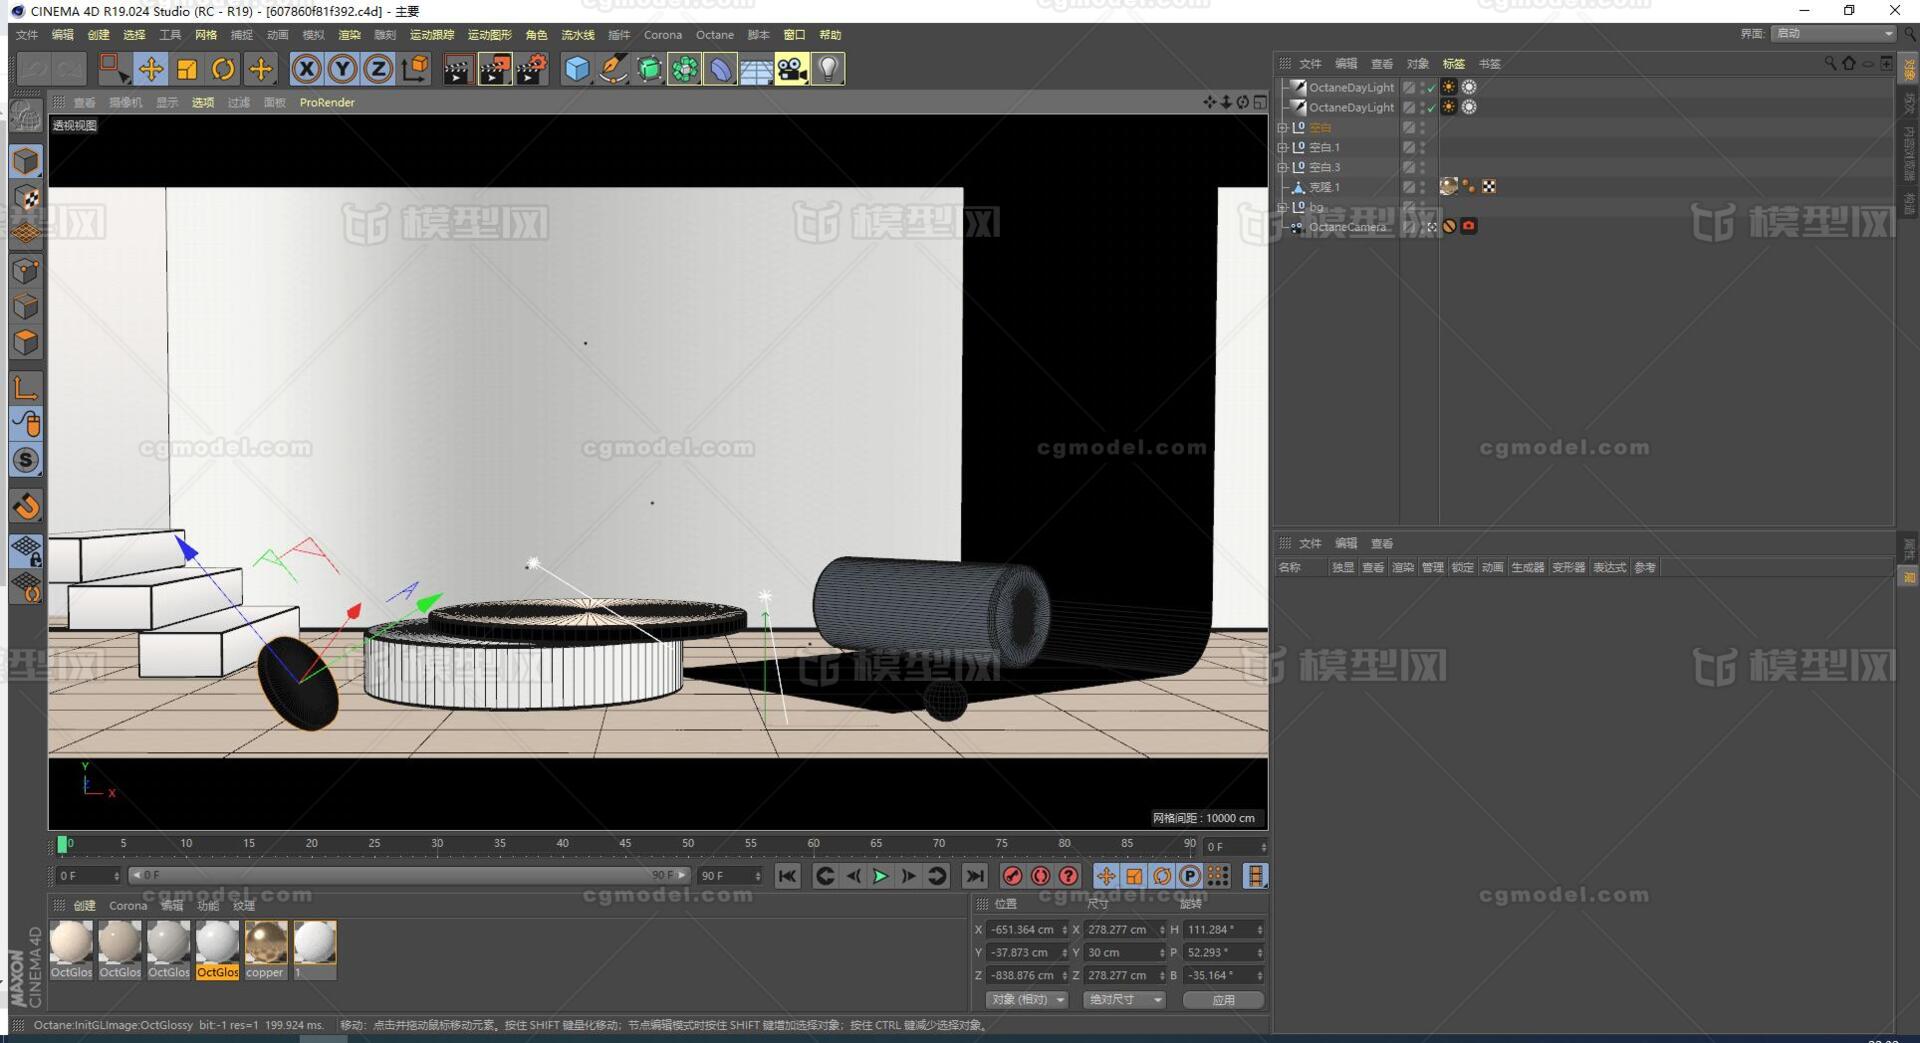Screen dimensions: 1920x1043
Task: Click the timeline range slider bar
Action: point(409,875)
